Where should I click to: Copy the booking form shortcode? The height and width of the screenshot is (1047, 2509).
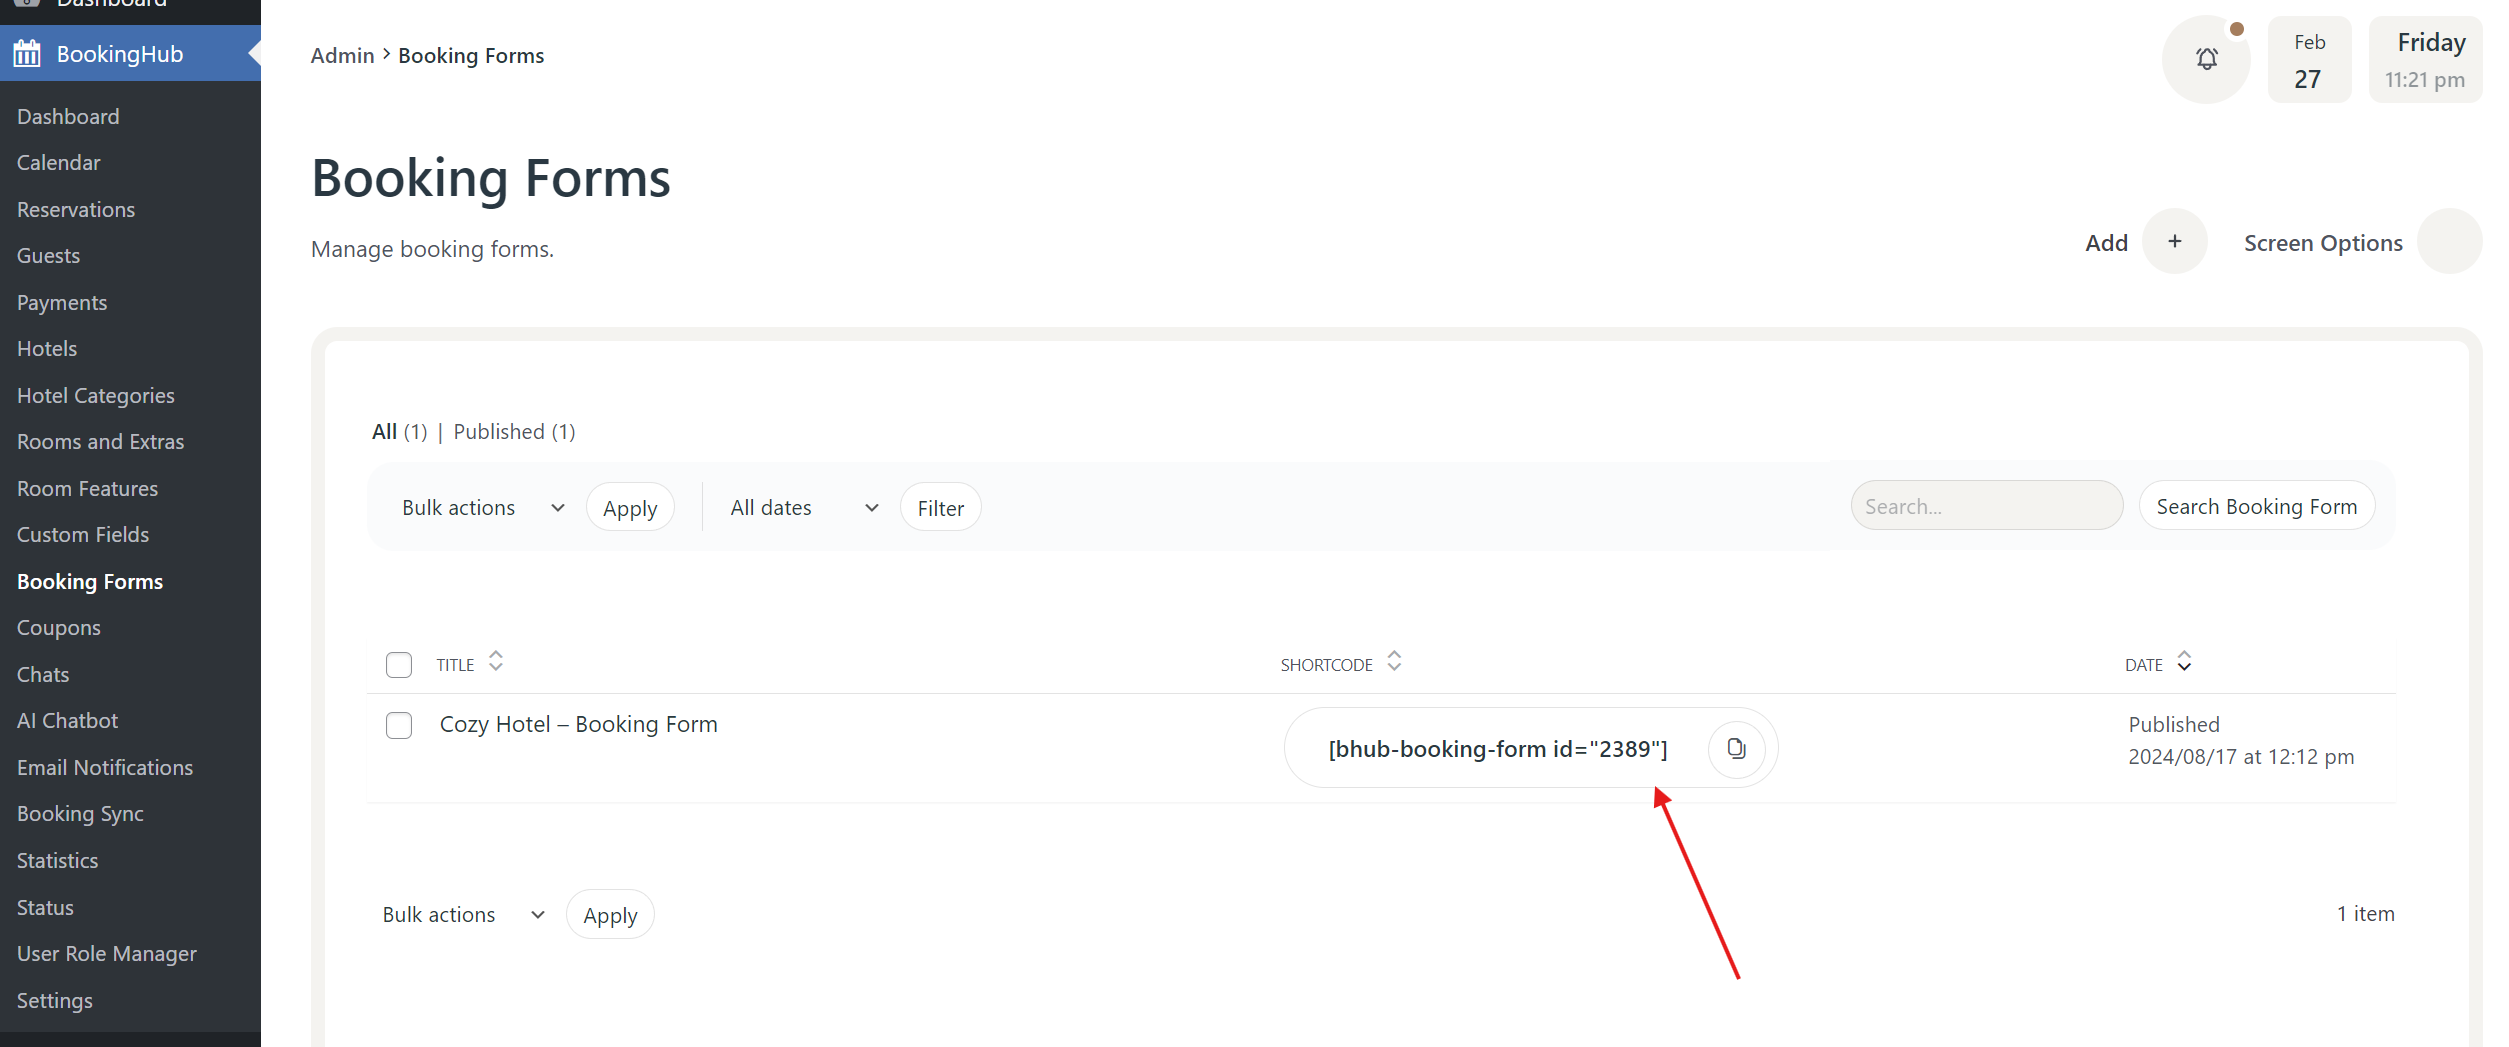pos(1736,748)
